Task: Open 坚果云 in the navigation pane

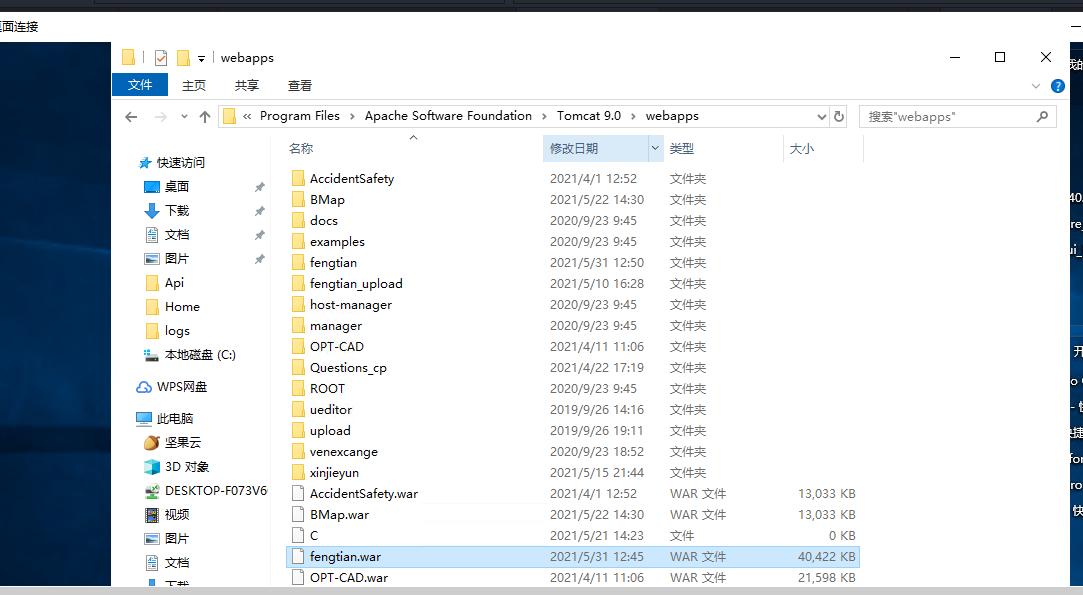Action: click(182, 443)
